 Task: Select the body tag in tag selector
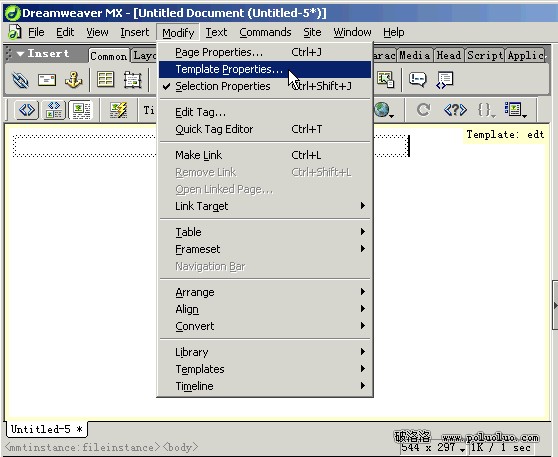[x=180, y=447]
